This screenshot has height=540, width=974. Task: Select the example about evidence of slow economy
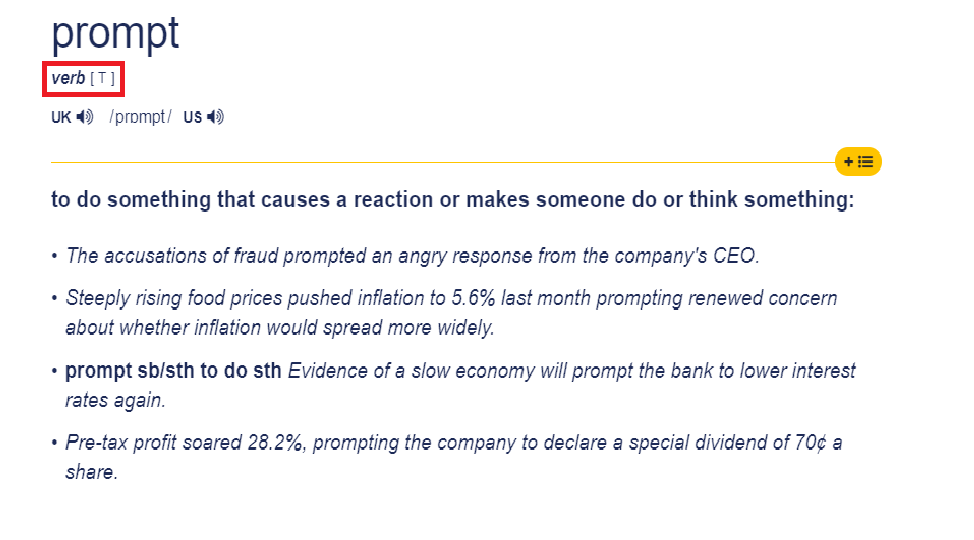coord(460,385)
